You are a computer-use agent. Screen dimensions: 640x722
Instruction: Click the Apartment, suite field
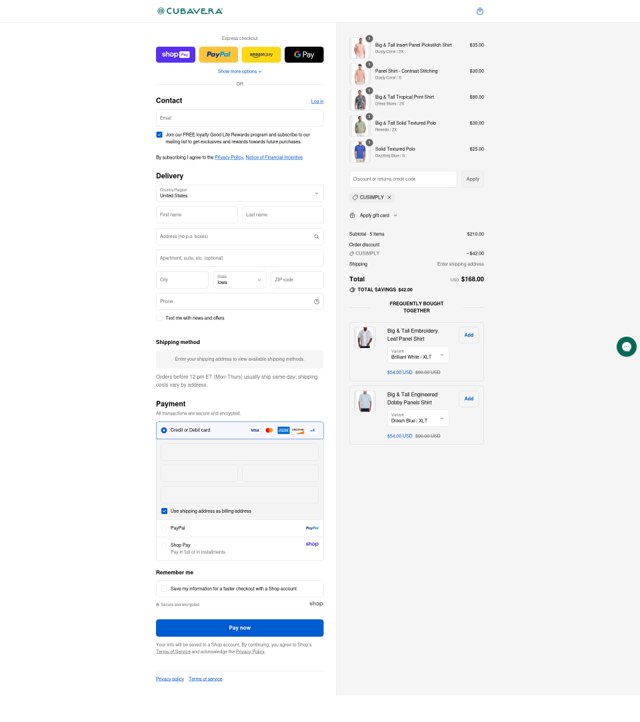coord(239,258)
